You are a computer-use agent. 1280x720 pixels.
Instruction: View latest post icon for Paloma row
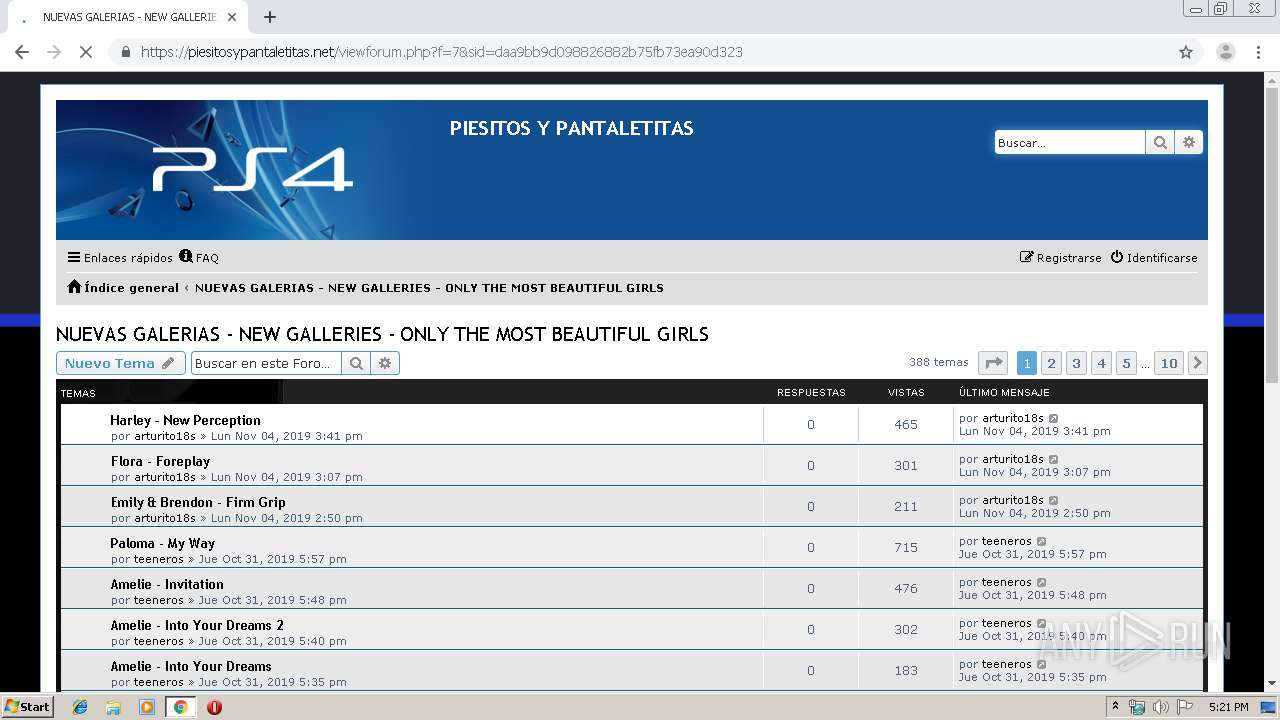coord(1041,542)
